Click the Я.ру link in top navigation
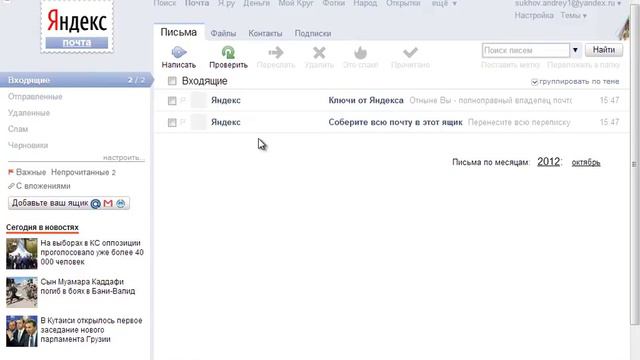This screenshot has width=640, height=360. click(x=226, y=3)
